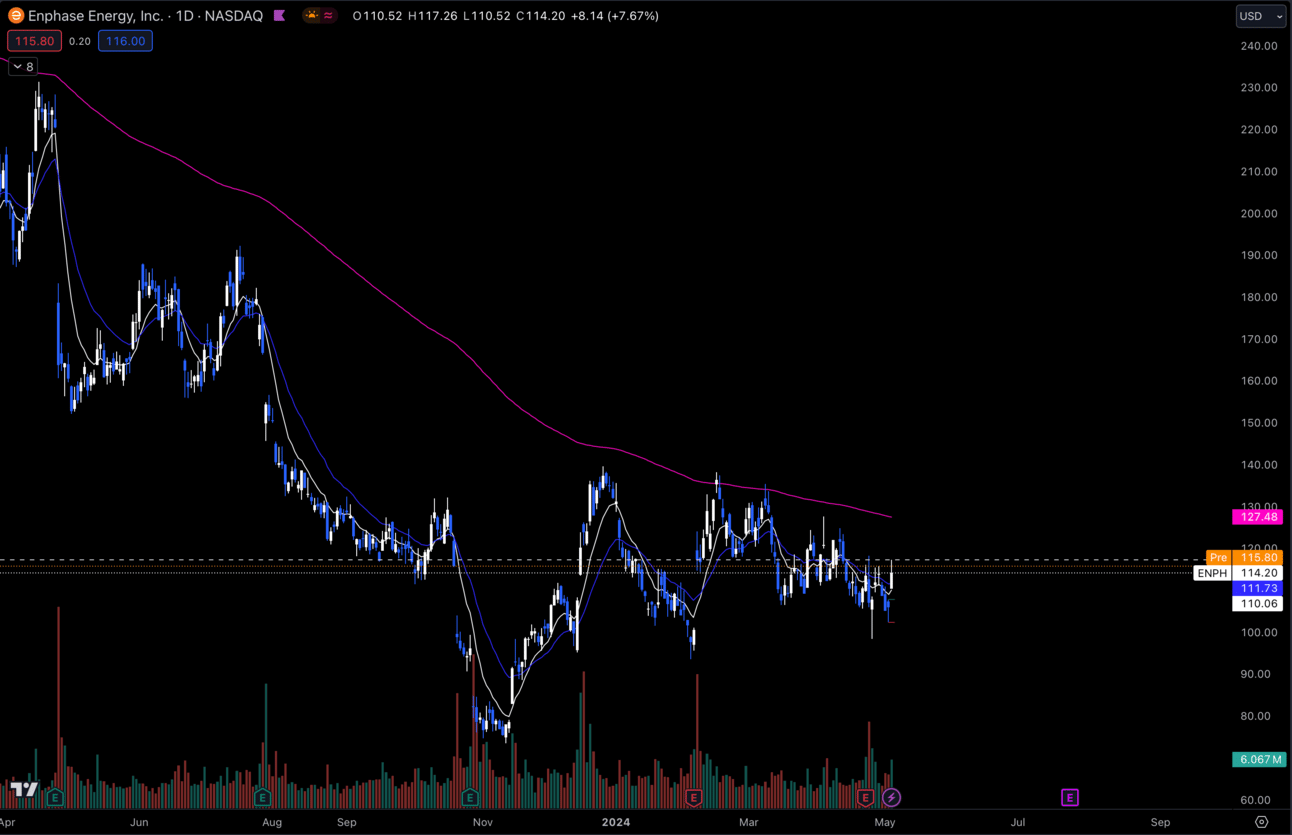Image resolution: width=1292 pixels, height=835 pixels.
Task: Click the blue 116.00 buy button
Action: [125, 41]
